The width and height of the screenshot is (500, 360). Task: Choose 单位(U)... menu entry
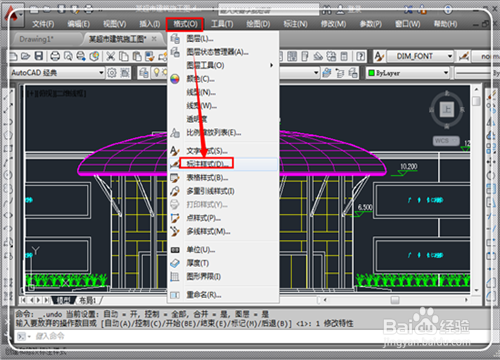click(223, 250)
